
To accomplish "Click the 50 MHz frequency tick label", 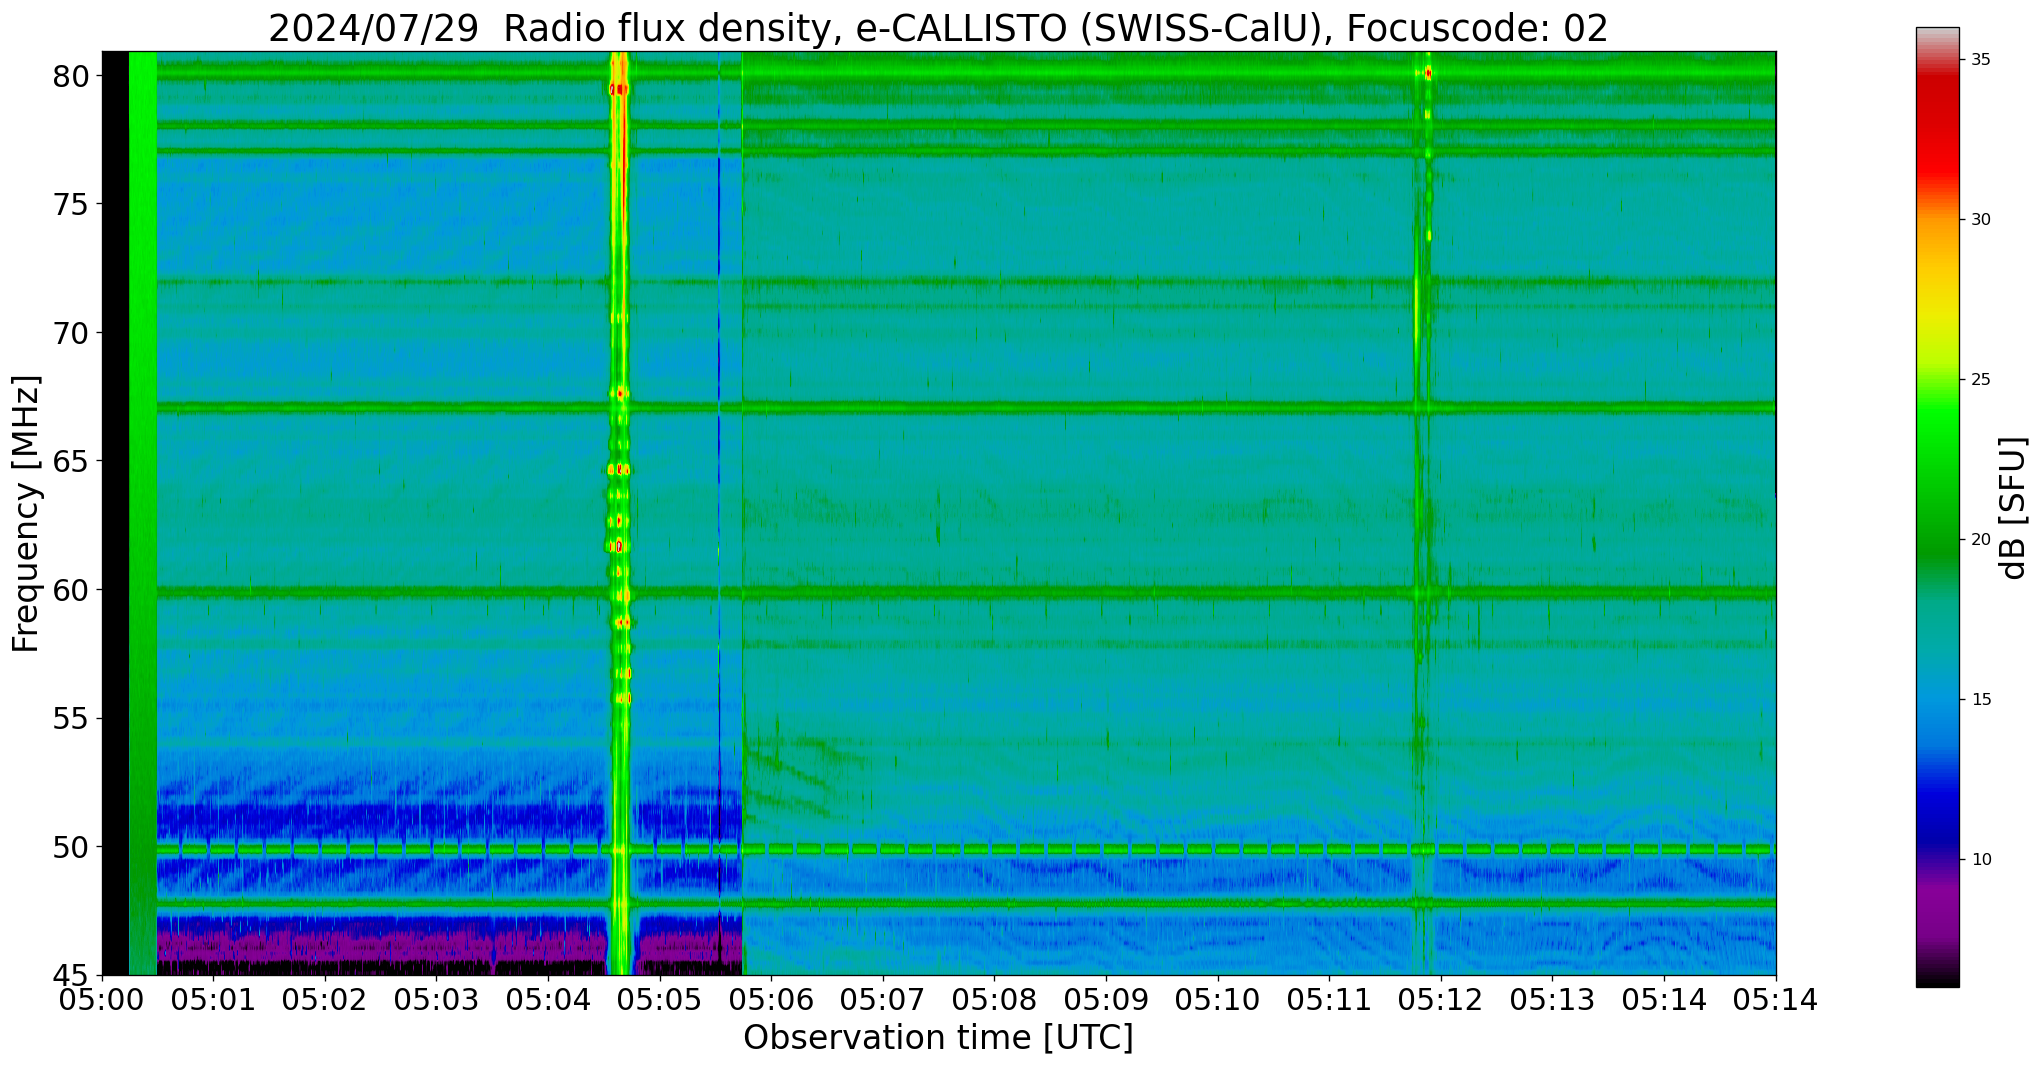I will (71, 847).
